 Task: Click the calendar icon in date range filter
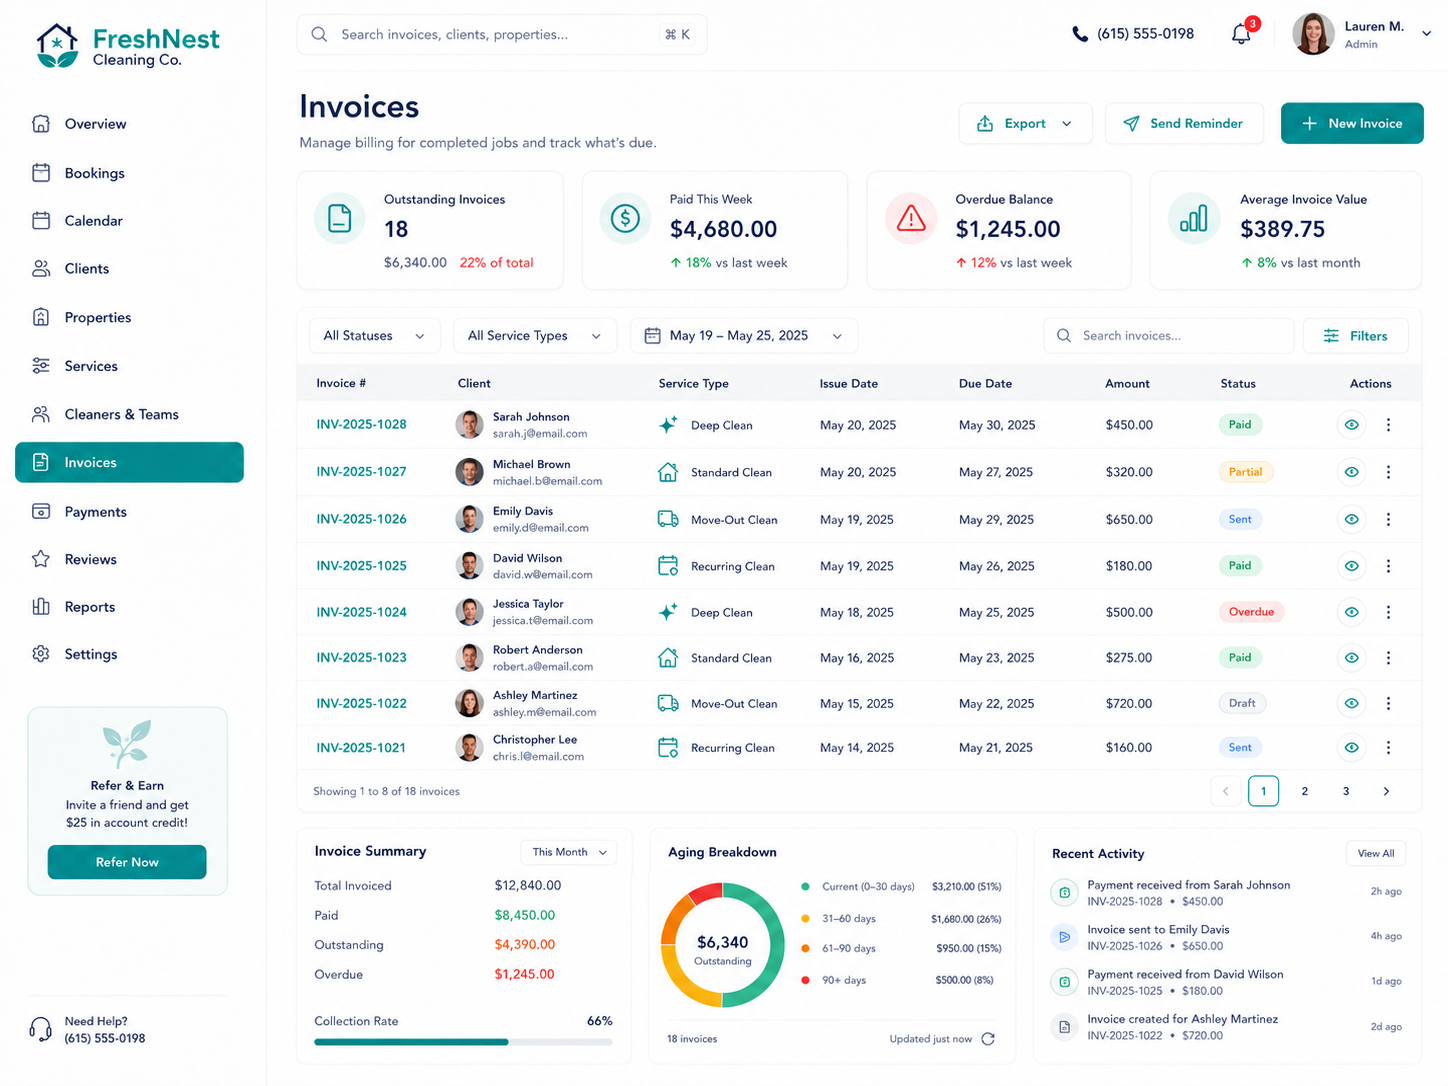[652, 336]
